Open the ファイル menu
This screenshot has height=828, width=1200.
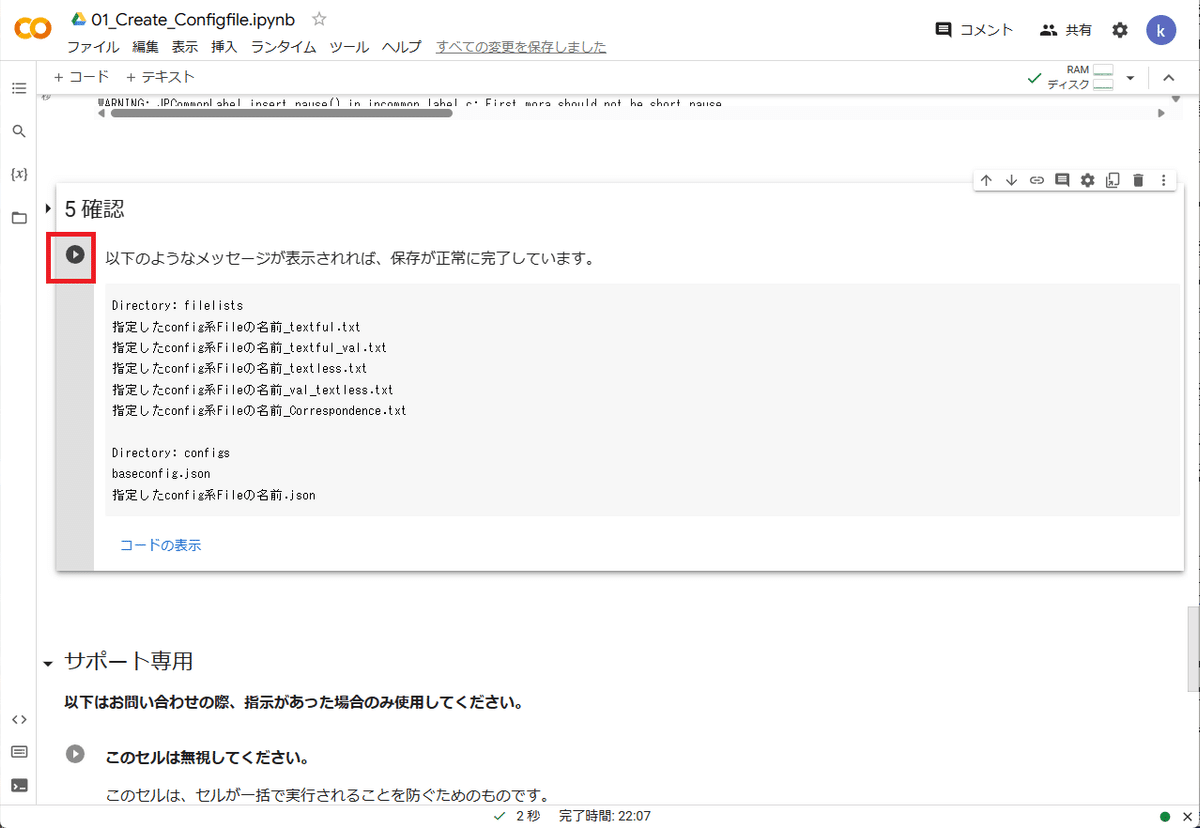coord(93,47)
